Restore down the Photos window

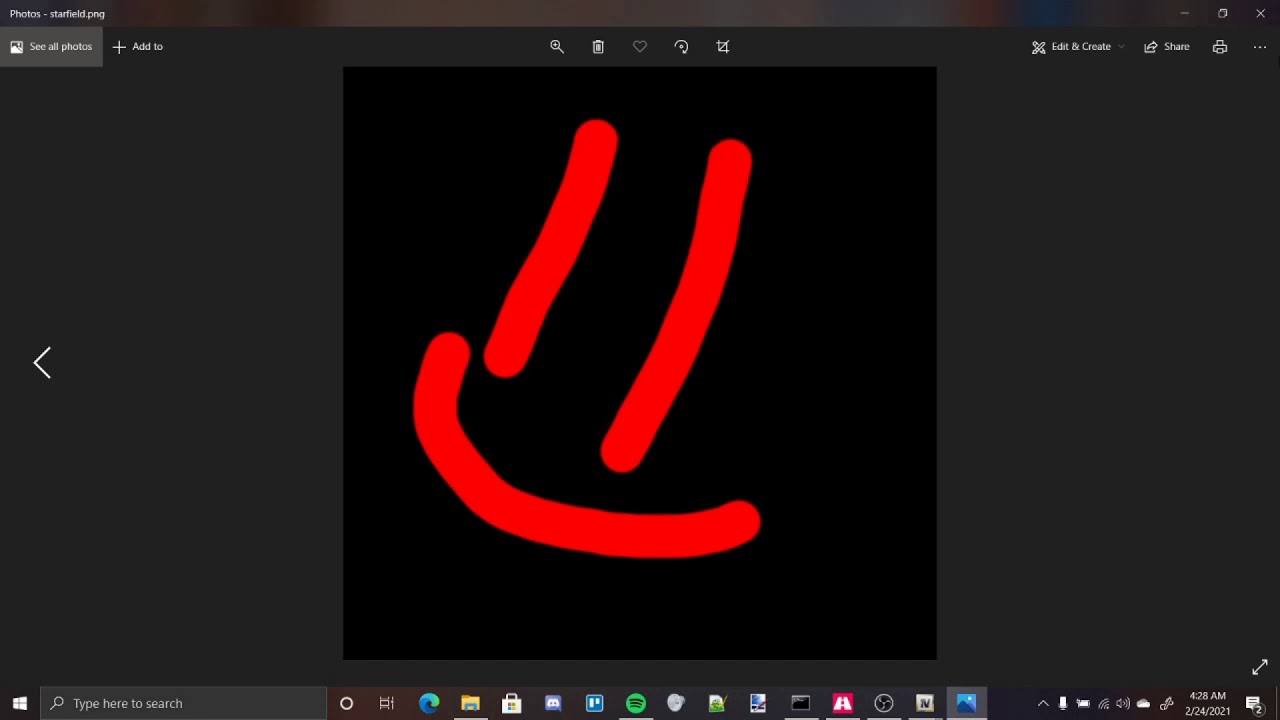click(x=1222, y=13)
